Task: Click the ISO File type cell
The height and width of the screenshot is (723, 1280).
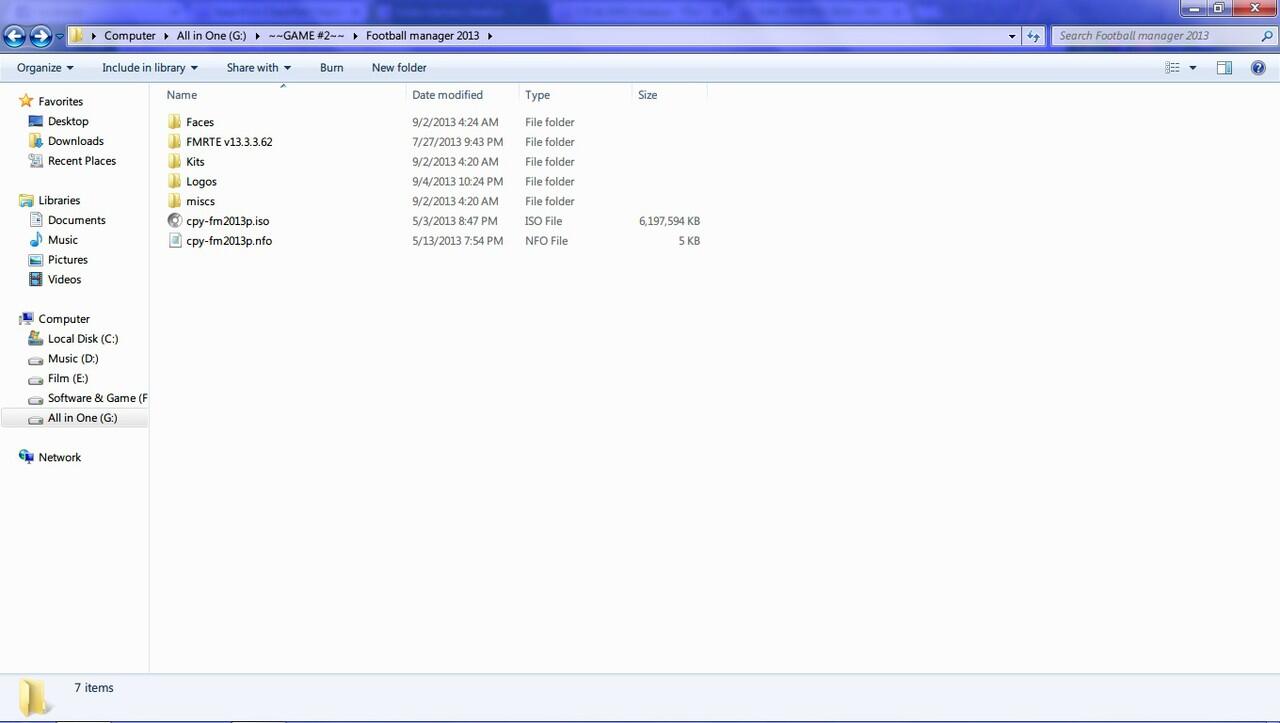Action: tap(543, 221)
